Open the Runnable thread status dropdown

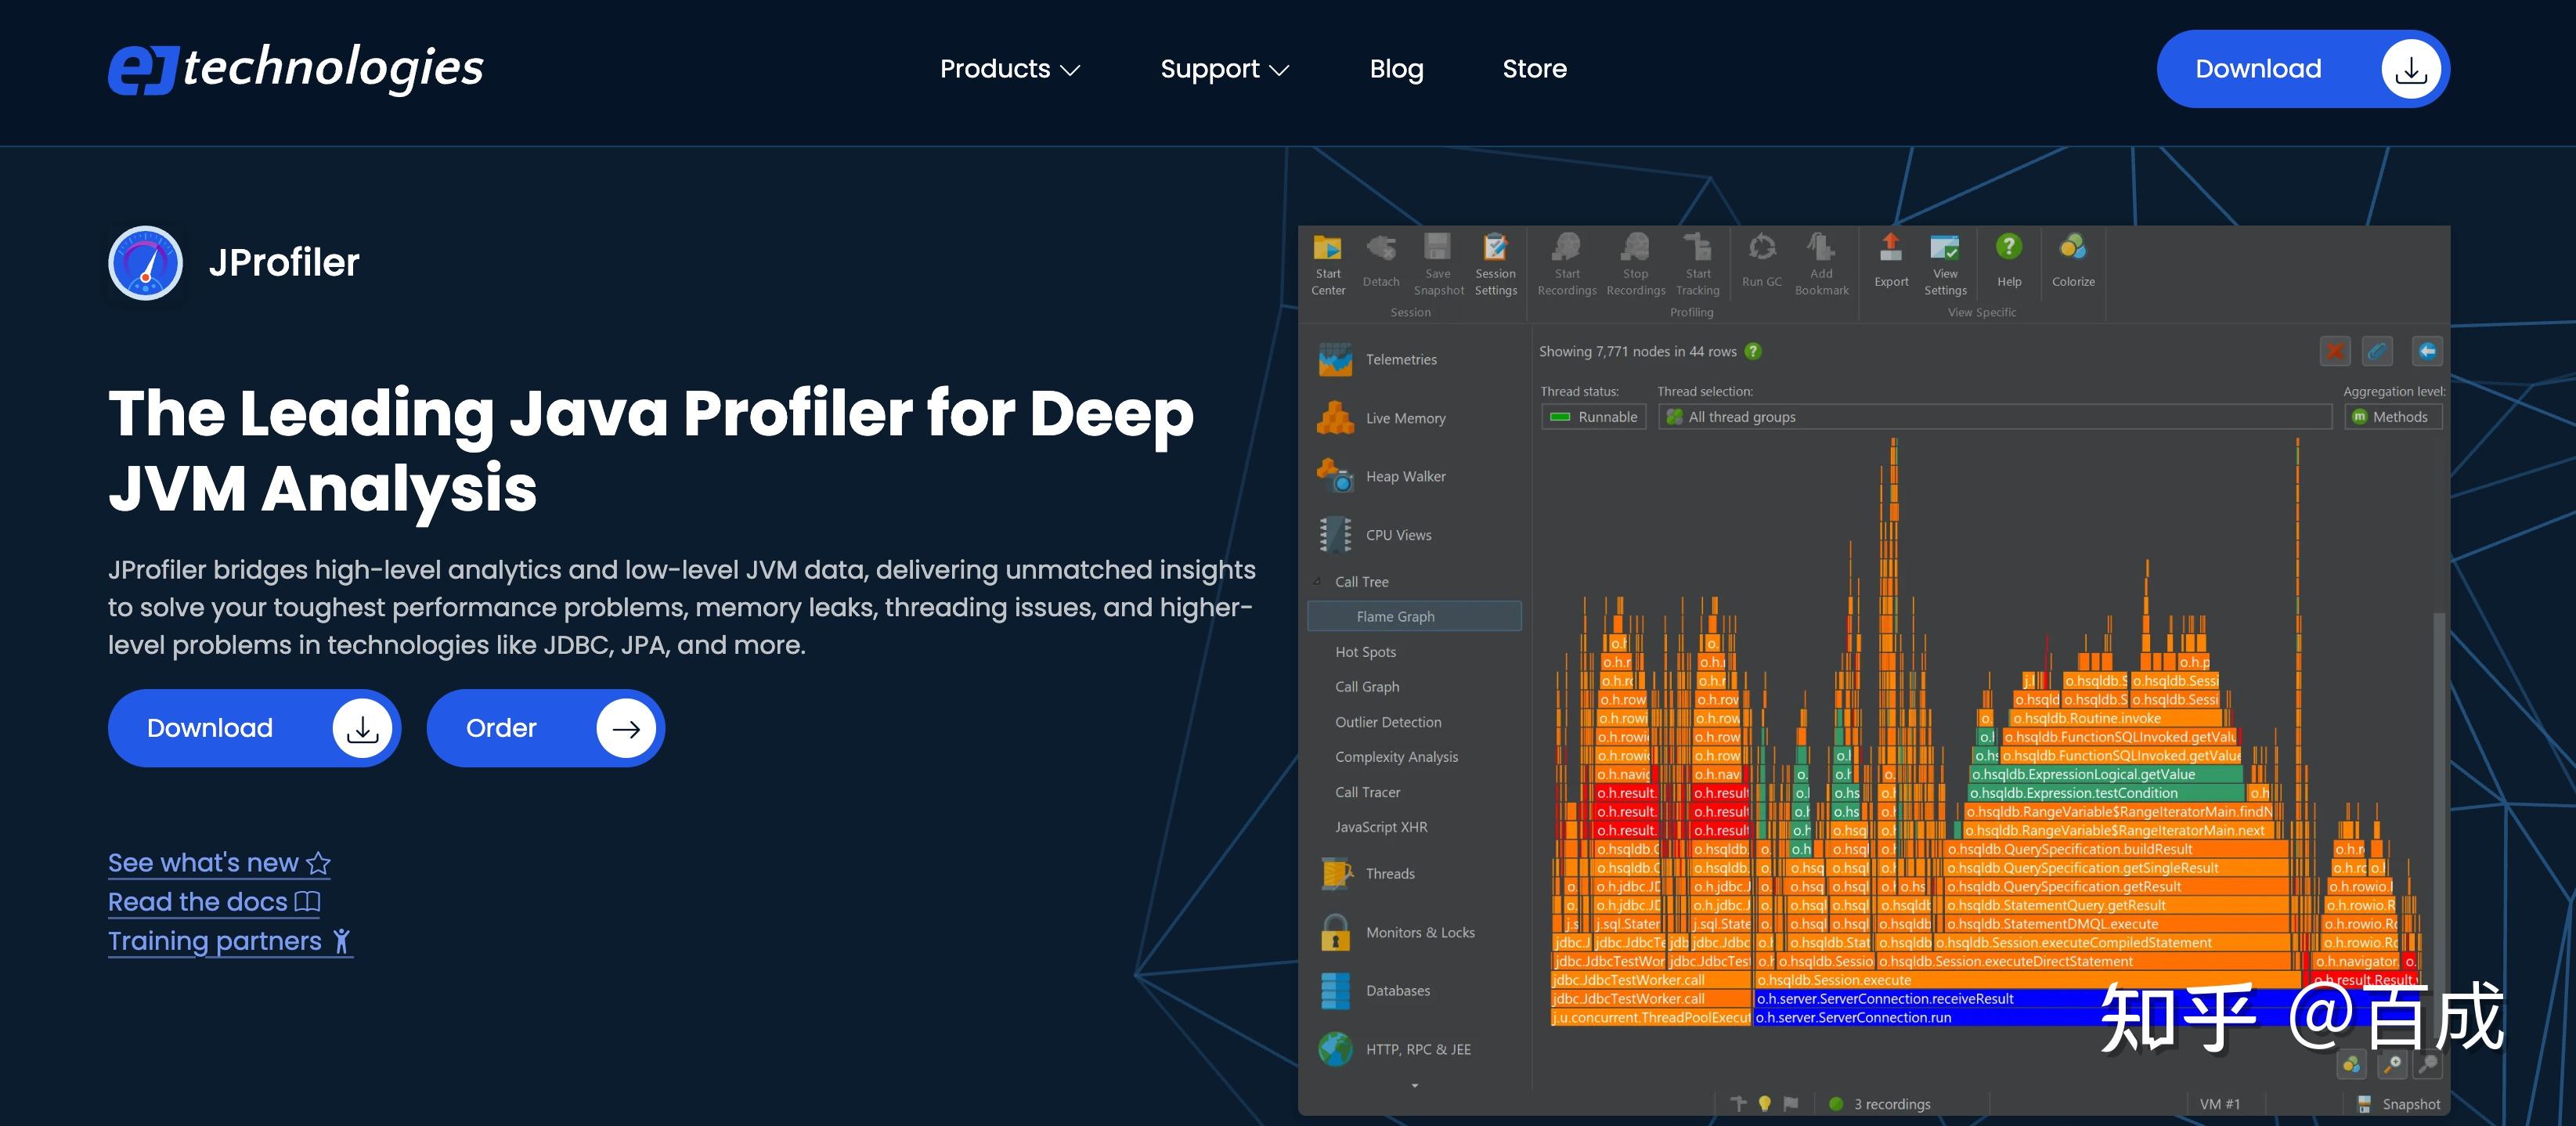pyautogui.click(x=1594, y=417)
